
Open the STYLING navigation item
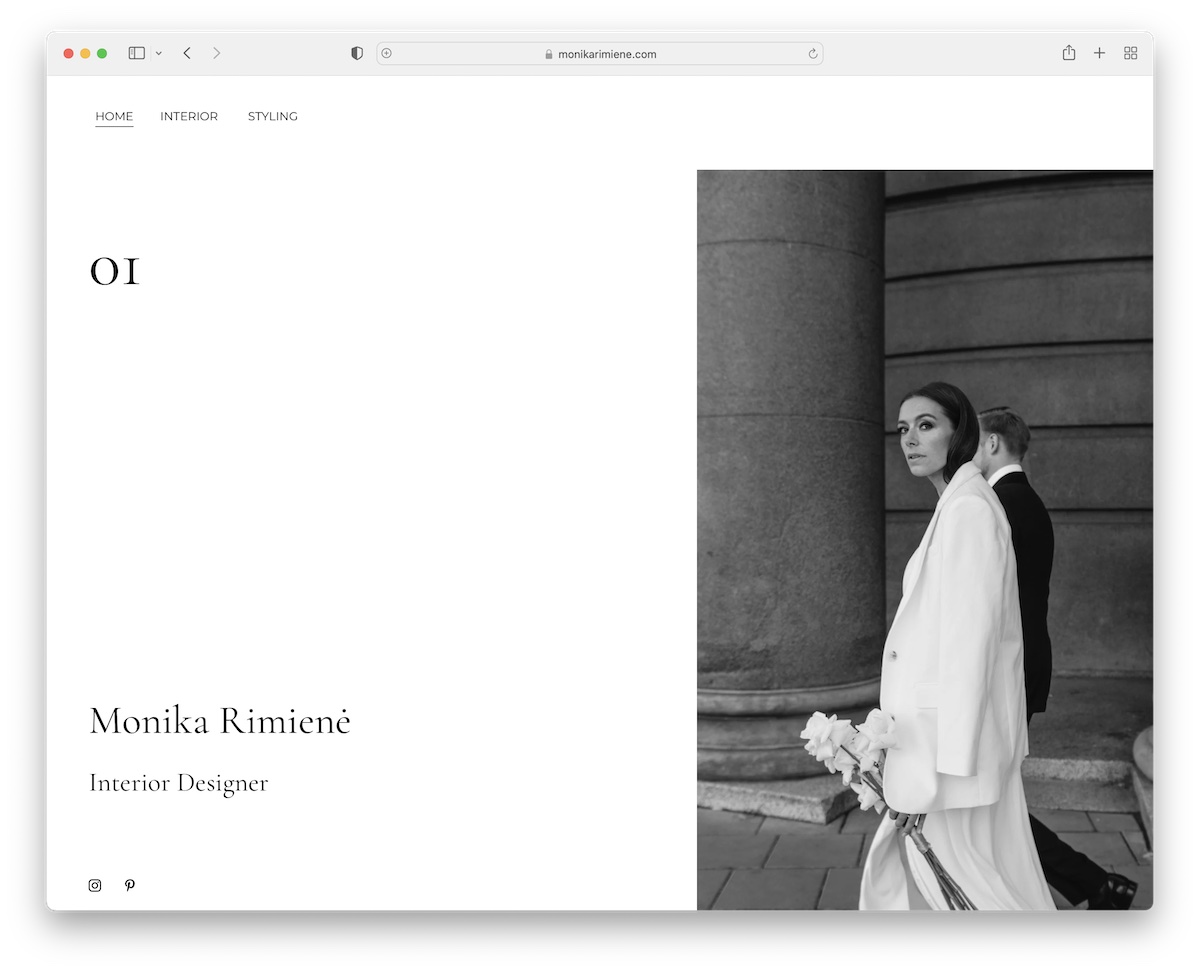pyautogui.click(x=272, y=116)
